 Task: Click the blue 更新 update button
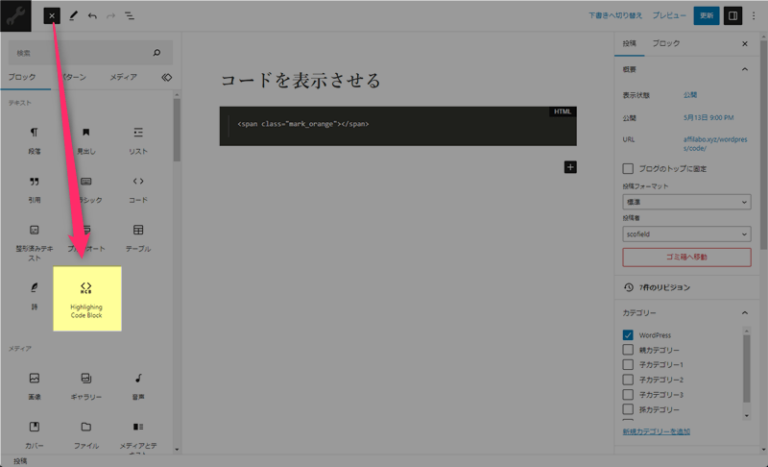(x=706, y=16)
